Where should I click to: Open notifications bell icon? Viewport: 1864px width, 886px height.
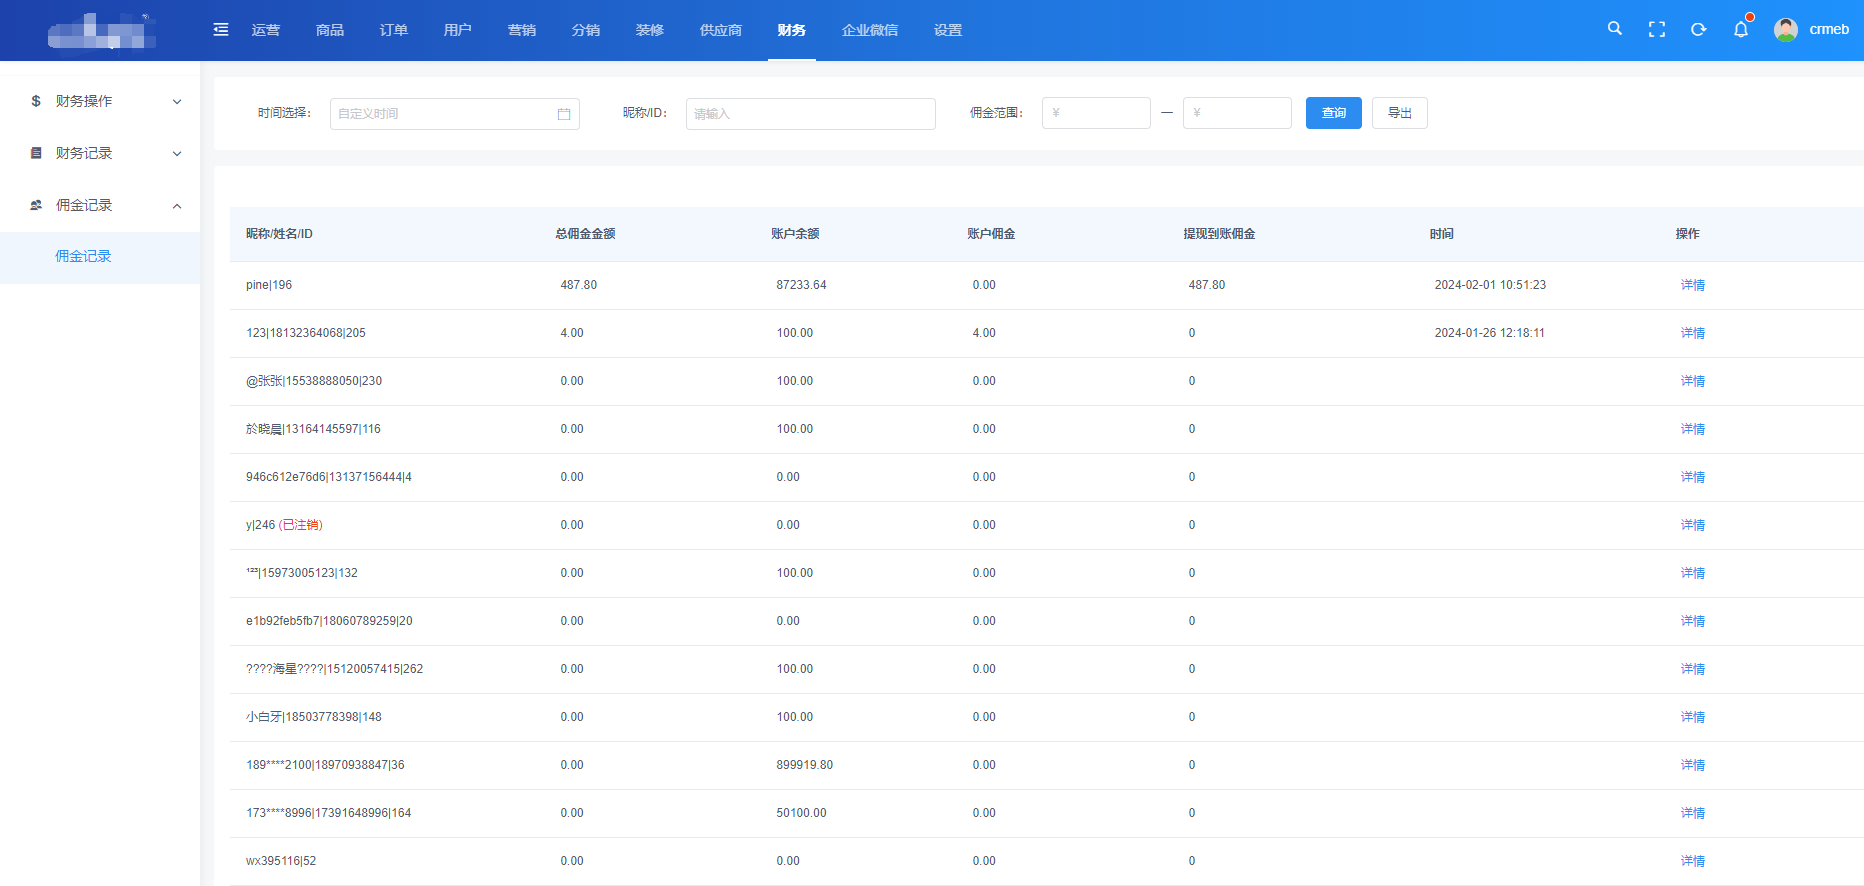pyautogui.click(x=1741, y=30)
